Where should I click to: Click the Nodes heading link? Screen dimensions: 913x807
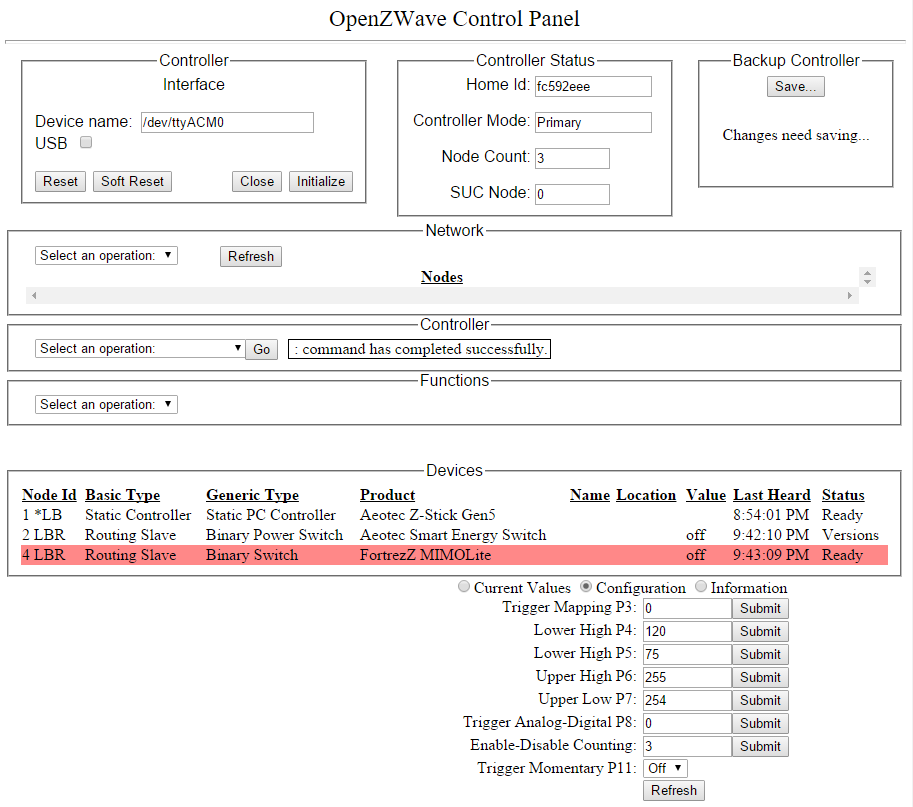pyautogui.click(x=442, y=277)
